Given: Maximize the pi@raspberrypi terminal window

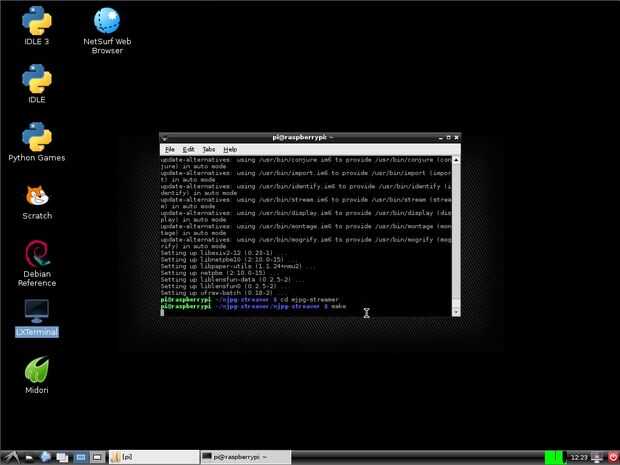Looking at the screenshot, I should tap(448, 138).
